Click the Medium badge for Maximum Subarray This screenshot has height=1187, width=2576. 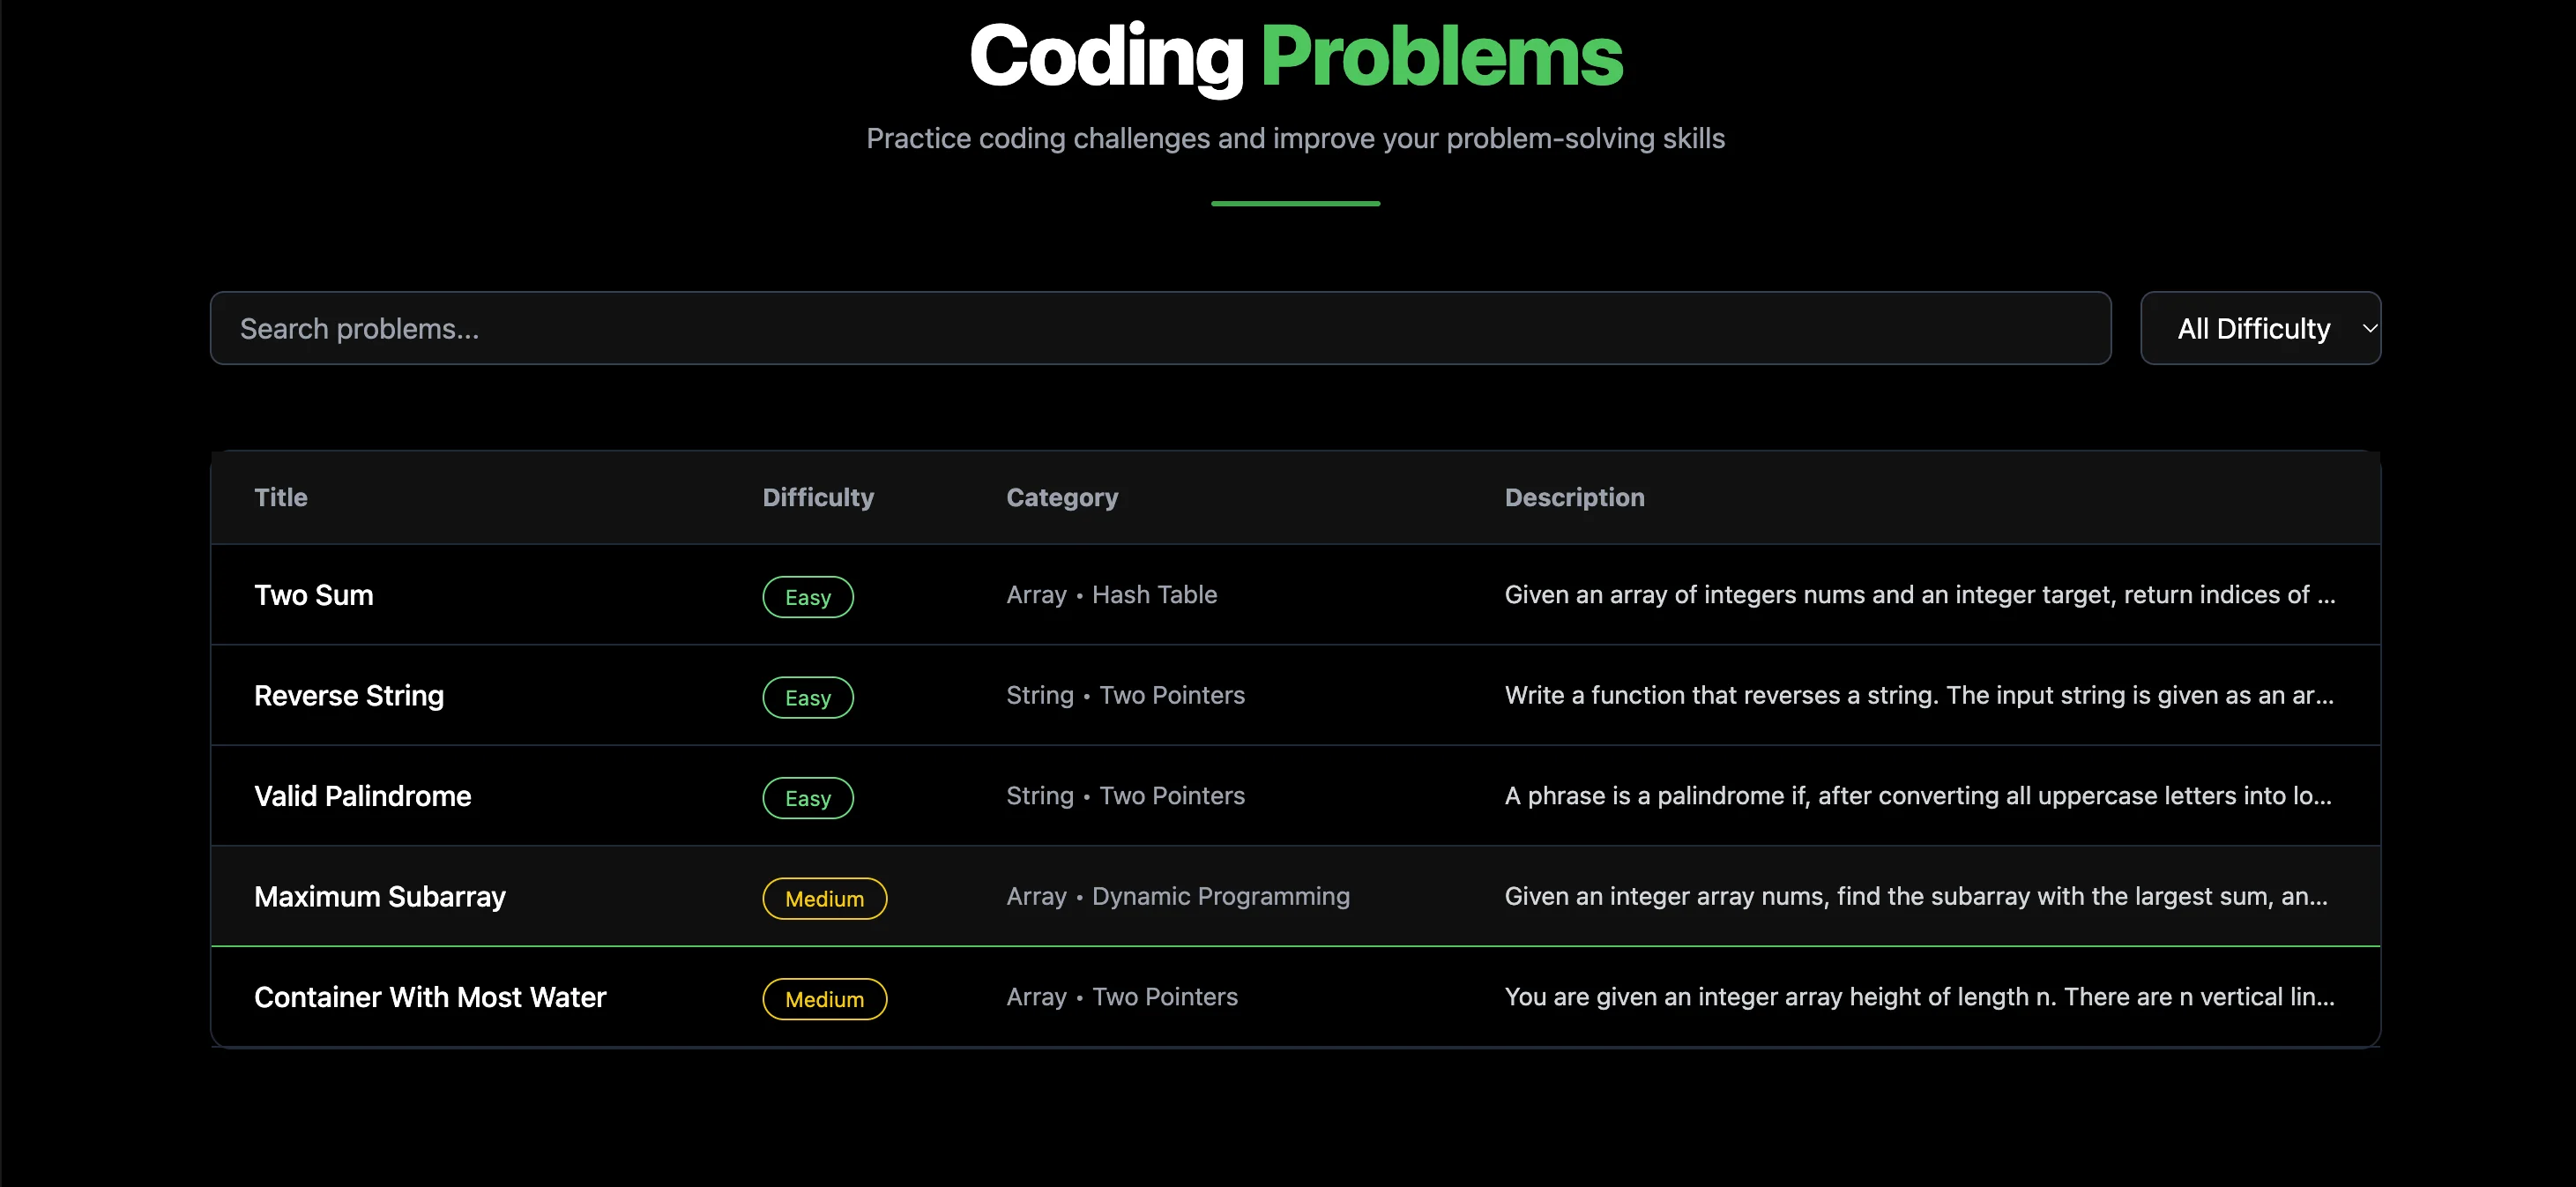(x=825, y=898)
